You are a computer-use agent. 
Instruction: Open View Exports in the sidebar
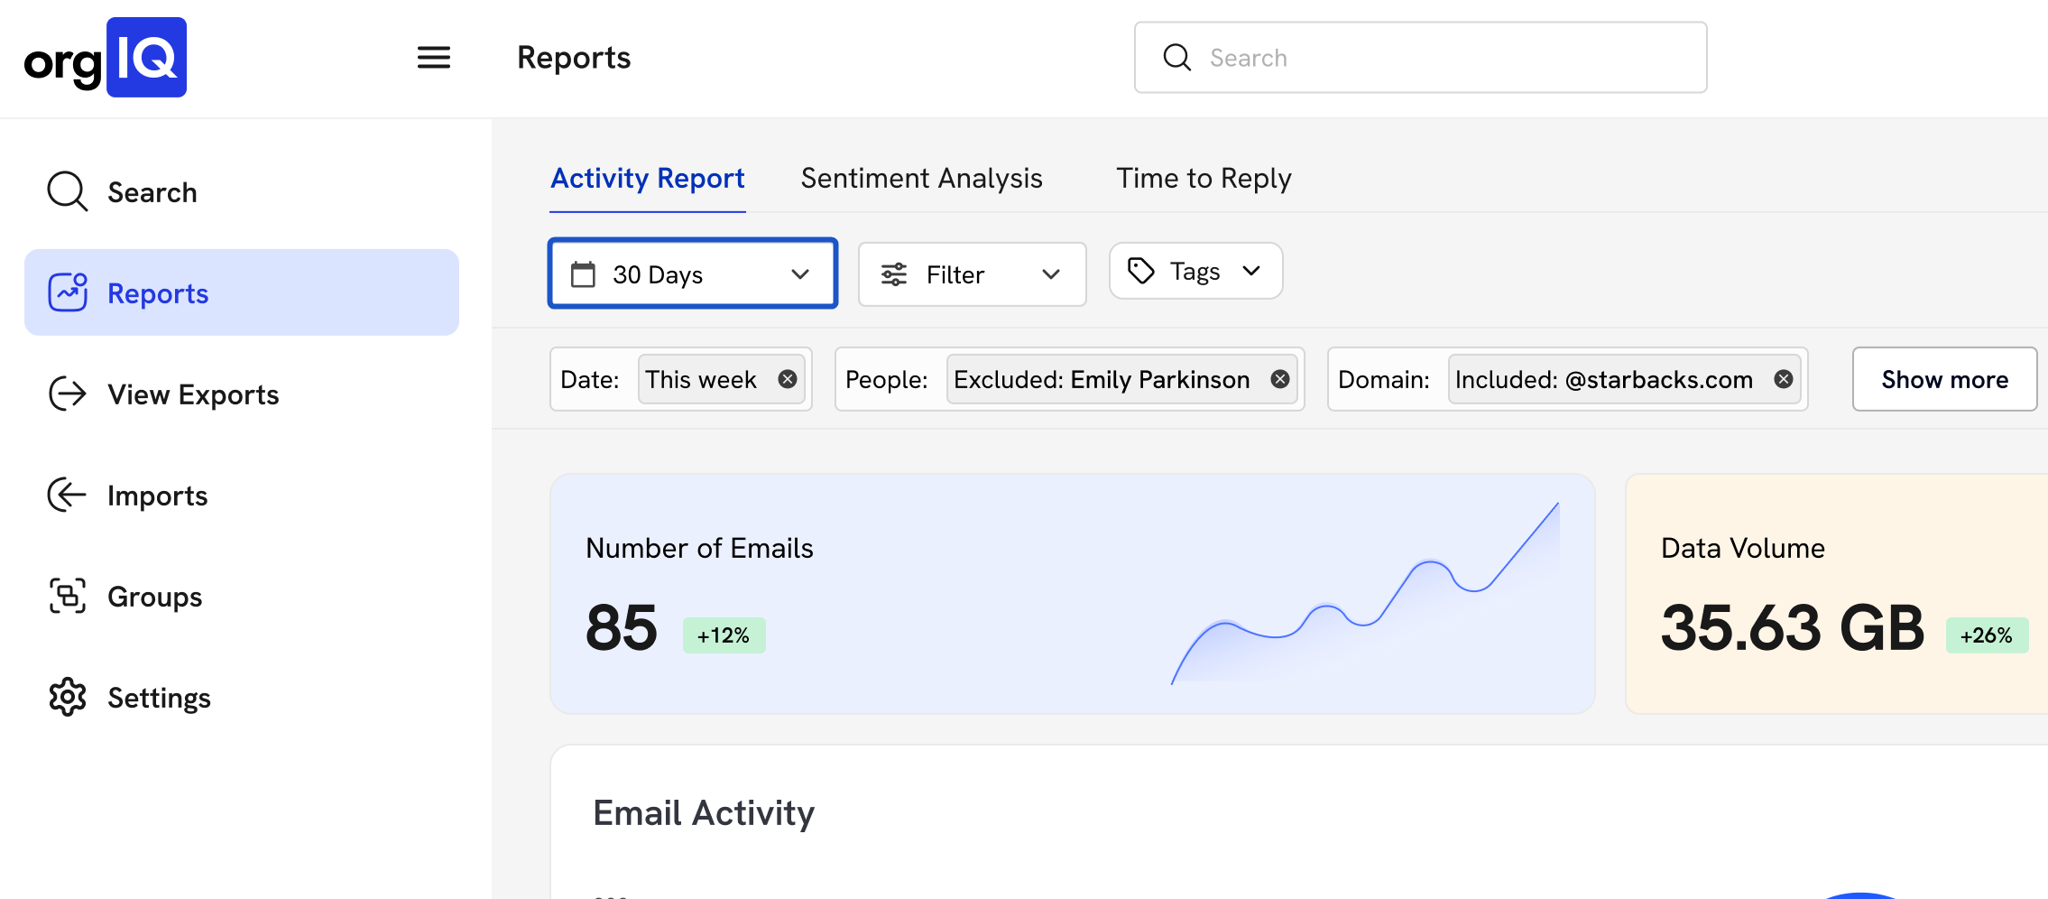tap(242, 394)
